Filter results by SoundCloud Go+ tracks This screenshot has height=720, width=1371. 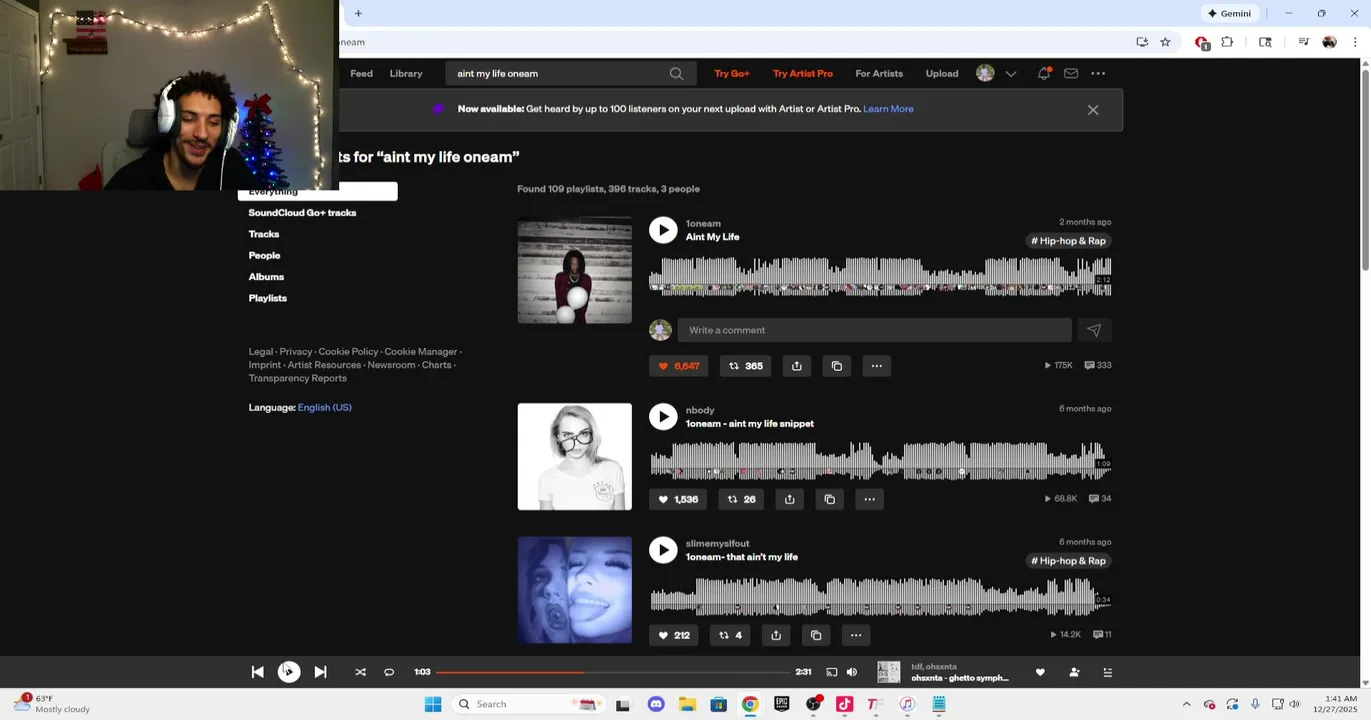pyautogui.click(x=302, y=213)
